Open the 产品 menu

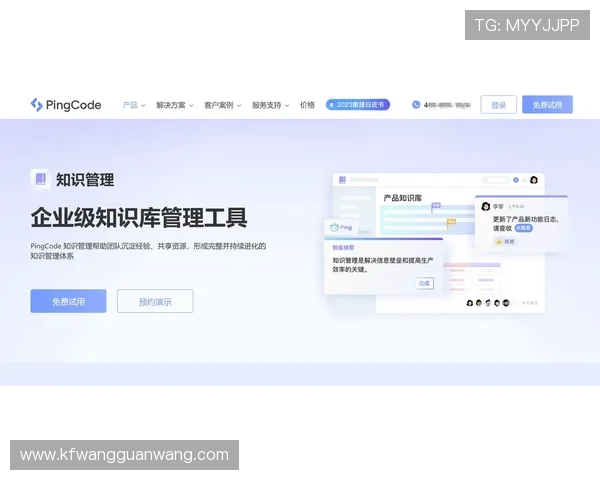[134, 105]
